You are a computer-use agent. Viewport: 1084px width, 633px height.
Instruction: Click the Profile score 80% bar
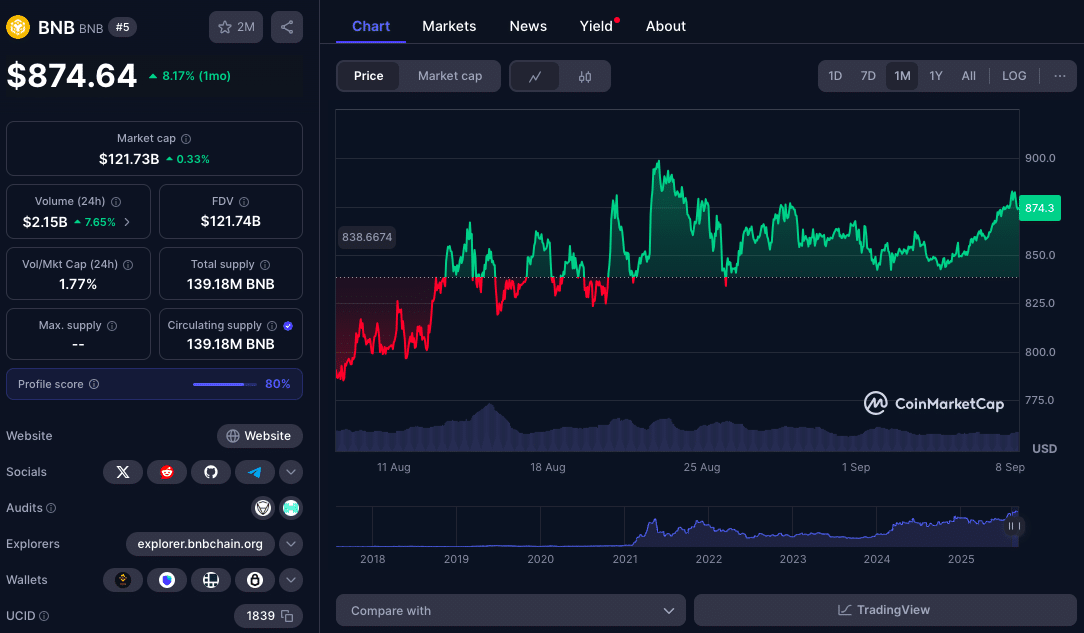(225, 384)
